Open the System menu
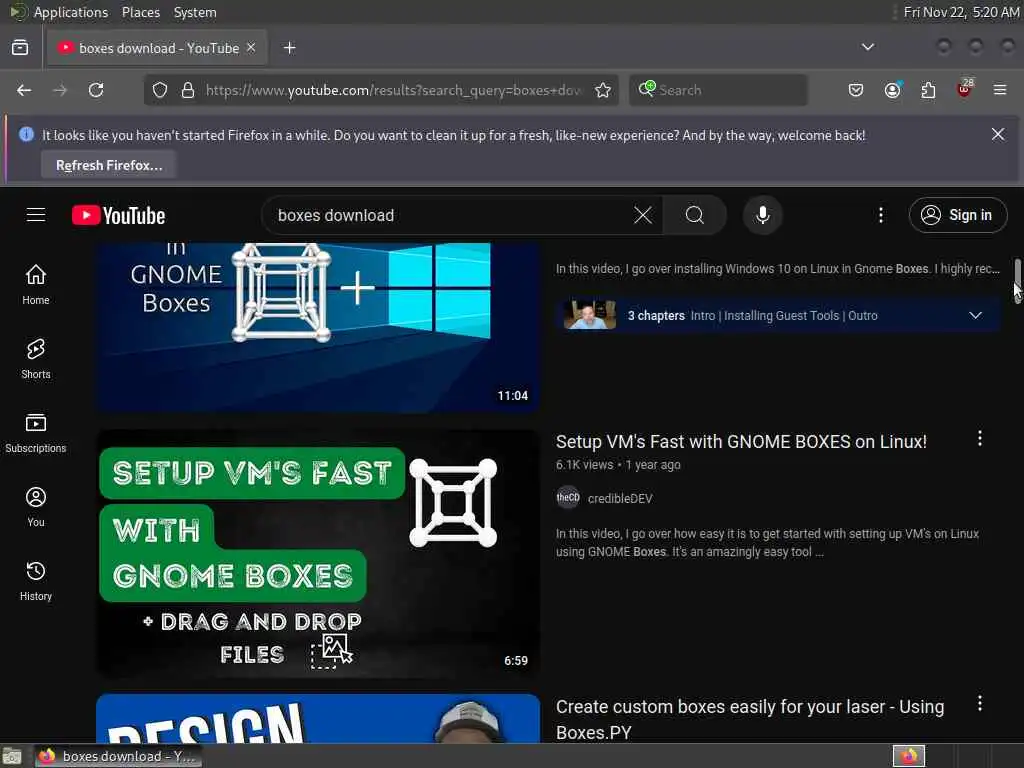The image size is (1024, 768). point(195,12)
